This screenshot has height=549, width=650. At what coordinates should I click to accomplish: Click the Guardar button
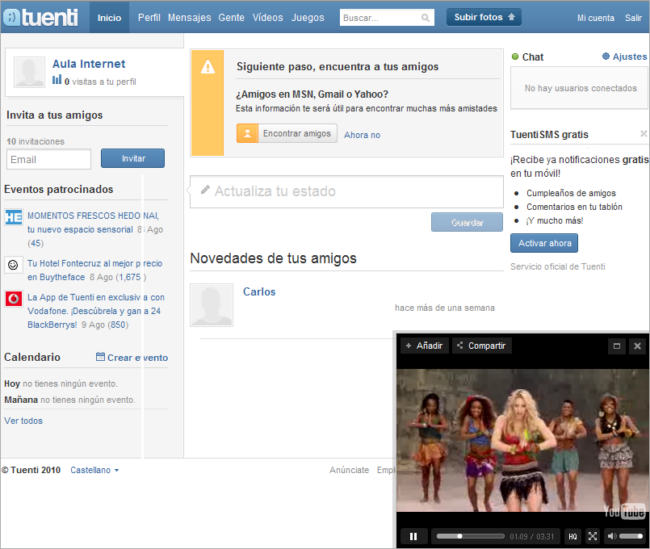(x=467, y=223)
